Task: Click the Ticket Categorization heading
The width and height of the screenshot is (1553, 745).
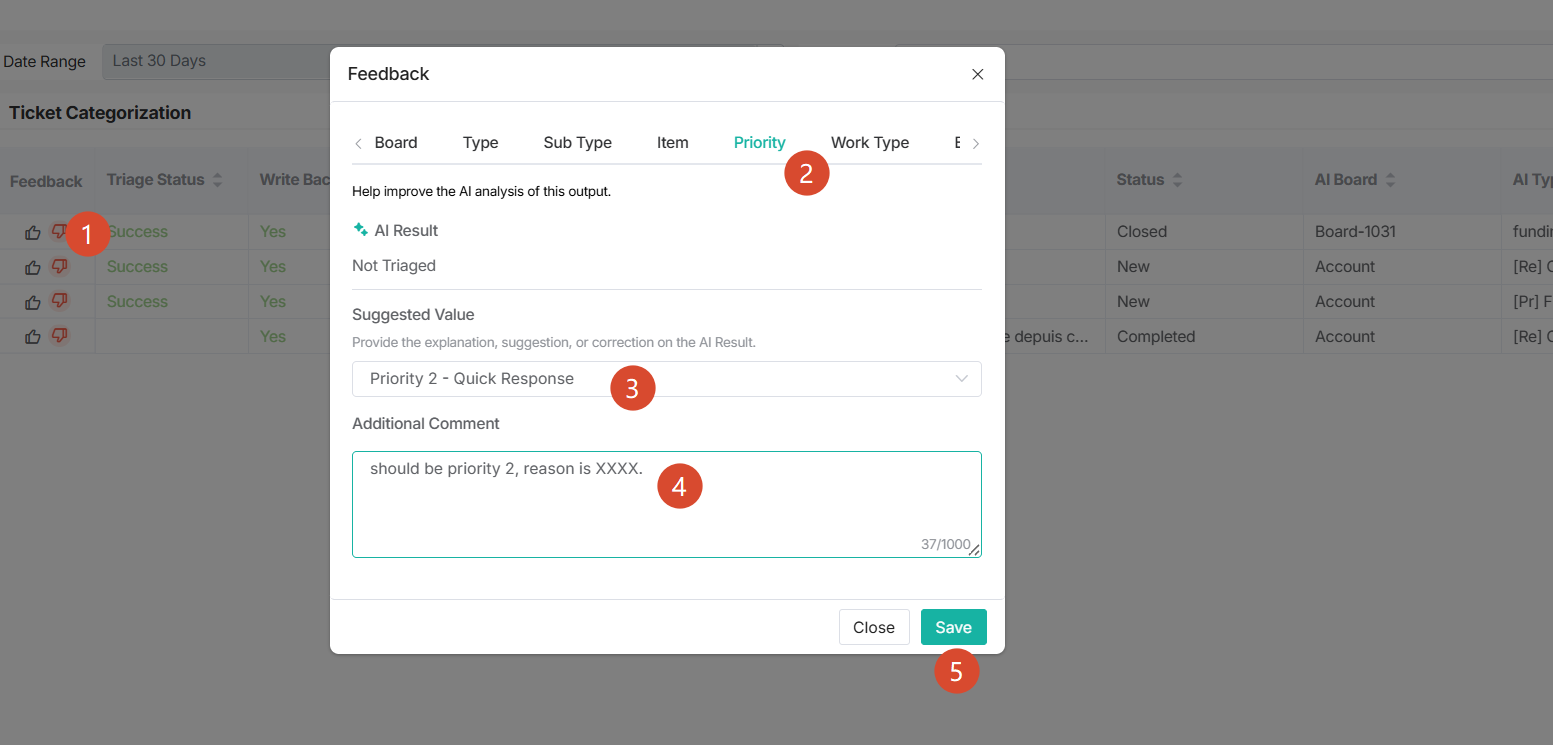Action: click(100, 113)
